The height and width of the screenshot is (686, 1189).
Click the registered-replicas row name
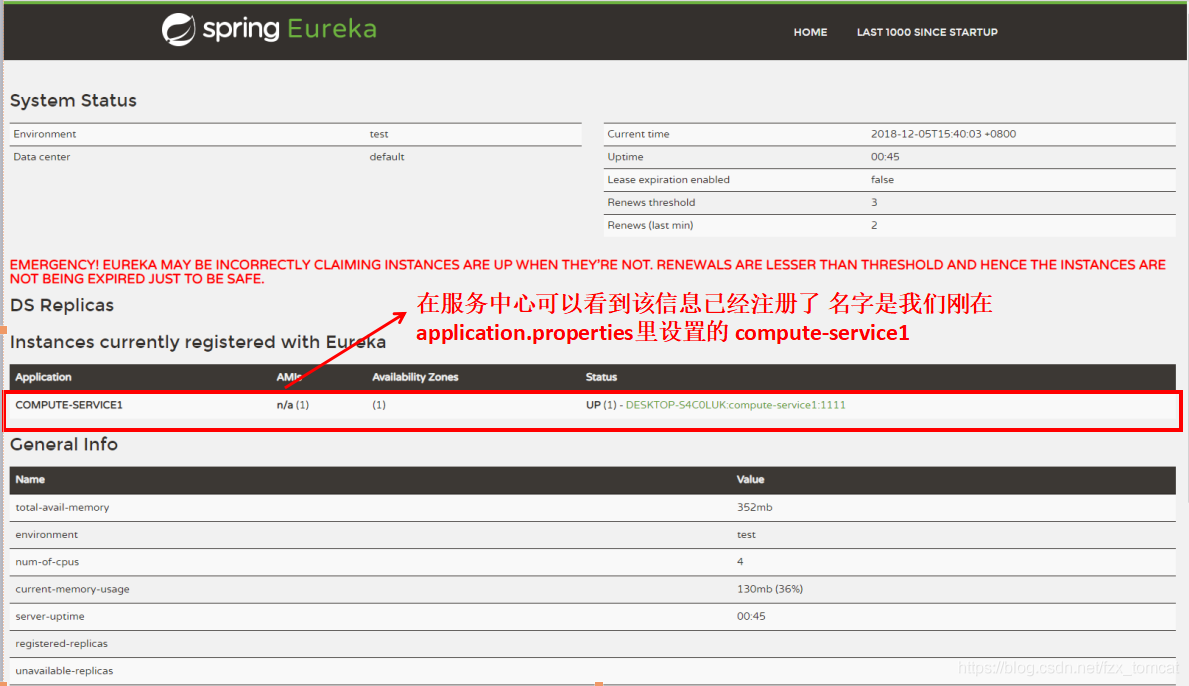pyautogui.click(x=61, y=644)
